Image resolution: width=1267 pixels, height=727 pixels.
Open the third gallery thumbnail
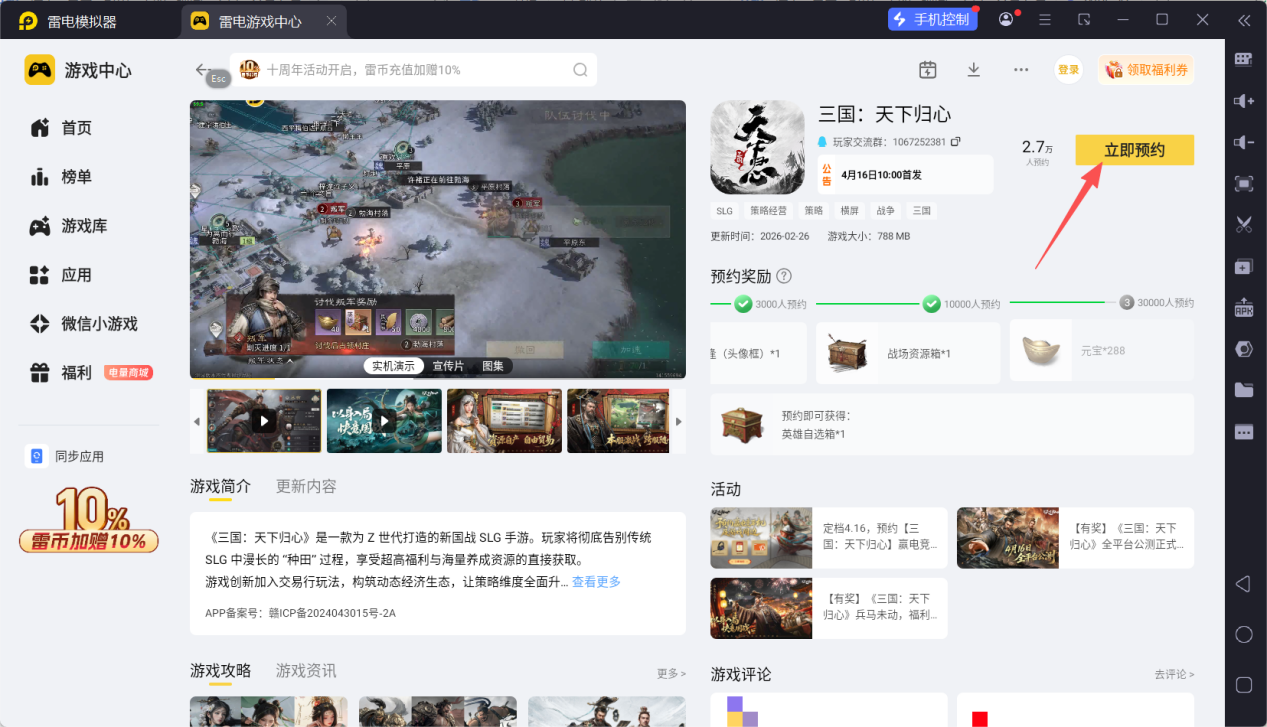point(504,421)
